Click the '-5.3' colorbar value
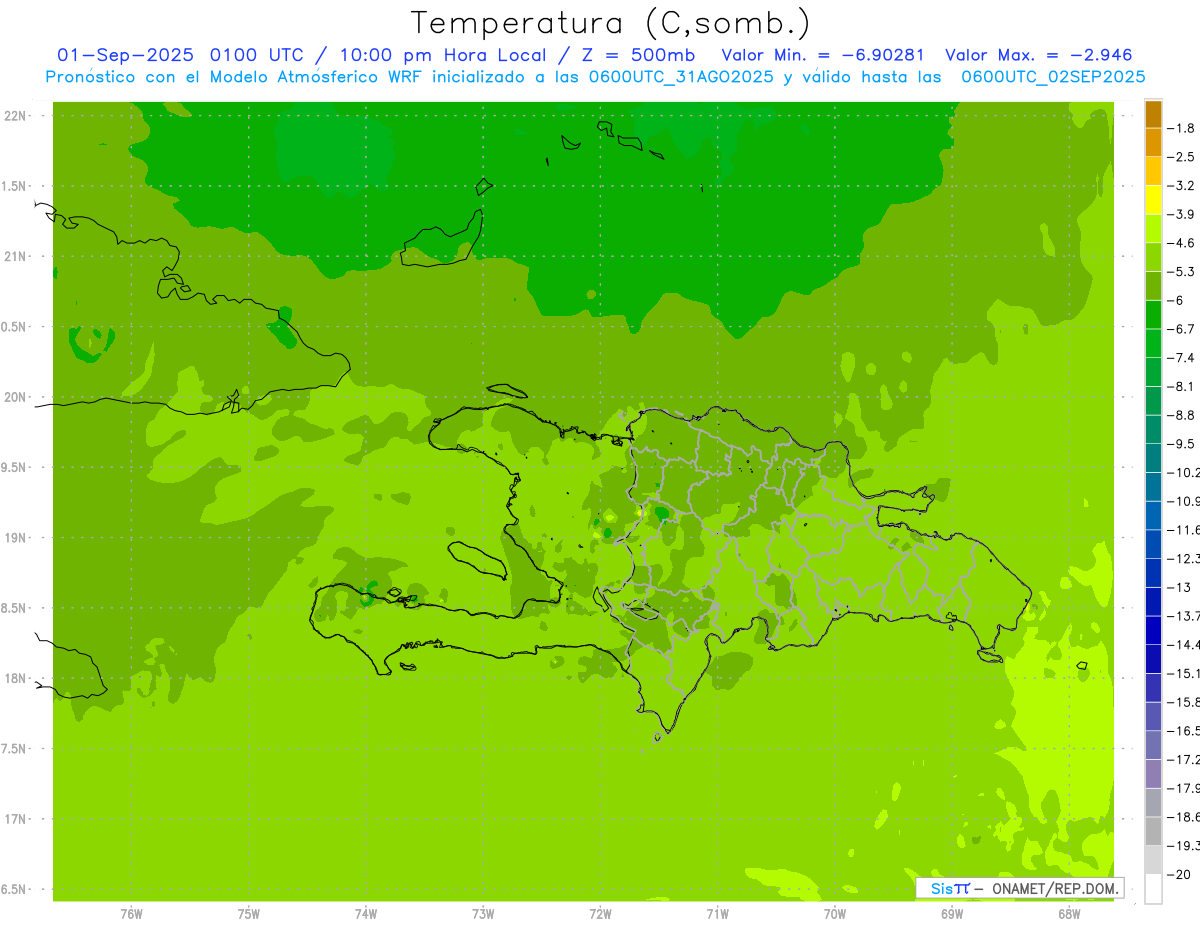Screen dimensions: 1200x927 1181,272
